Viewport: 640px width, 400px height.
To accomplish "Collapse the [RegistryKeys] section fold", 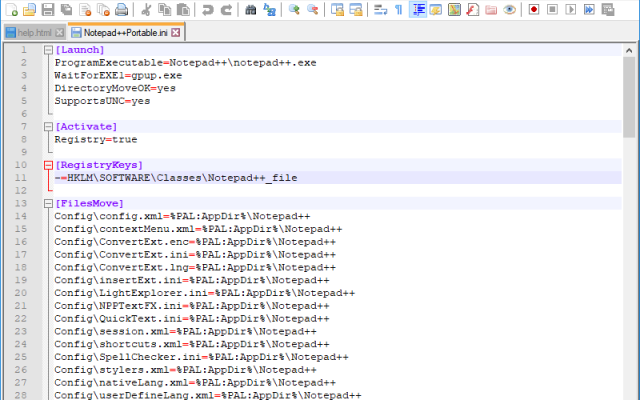I will coord(48,165).
